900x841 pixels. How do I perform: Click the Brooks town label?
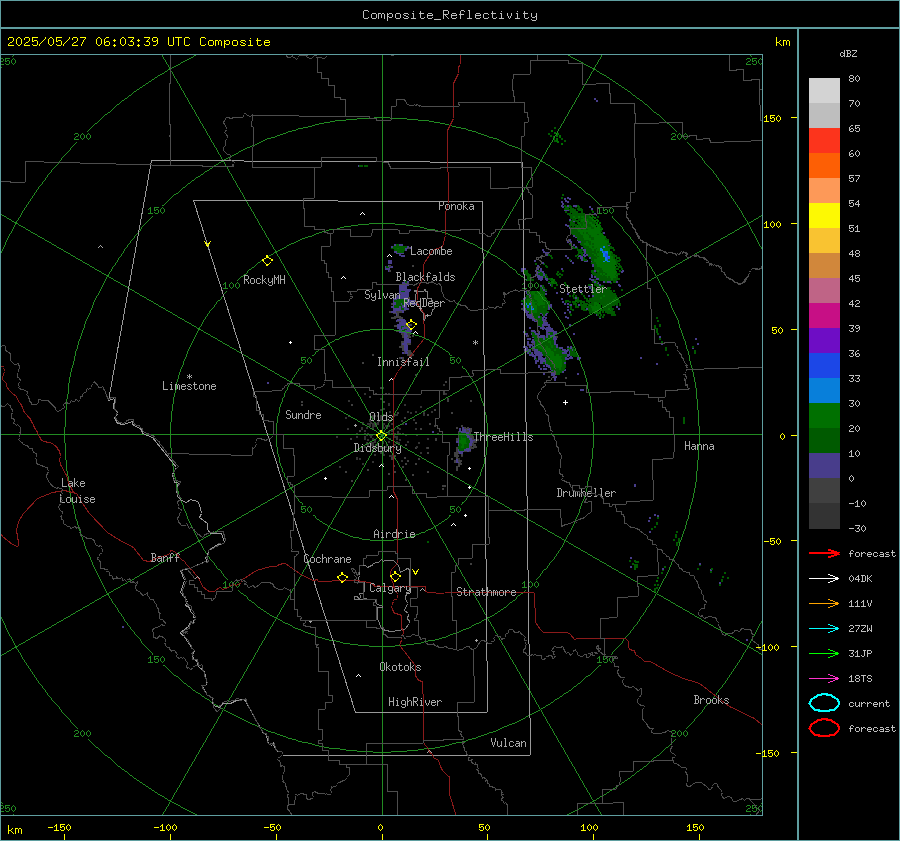coord(711,700)
